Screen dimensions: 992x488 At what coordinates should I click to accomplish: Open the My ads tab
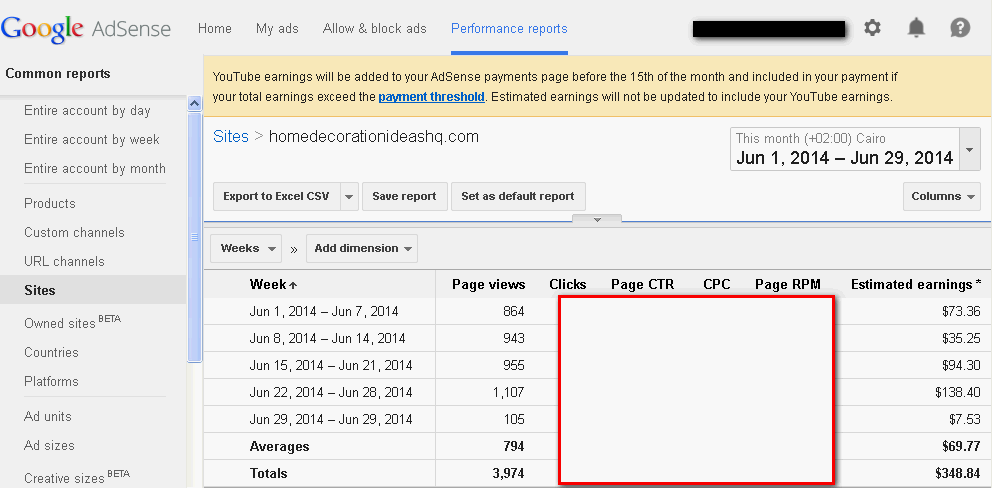[277, 29]
